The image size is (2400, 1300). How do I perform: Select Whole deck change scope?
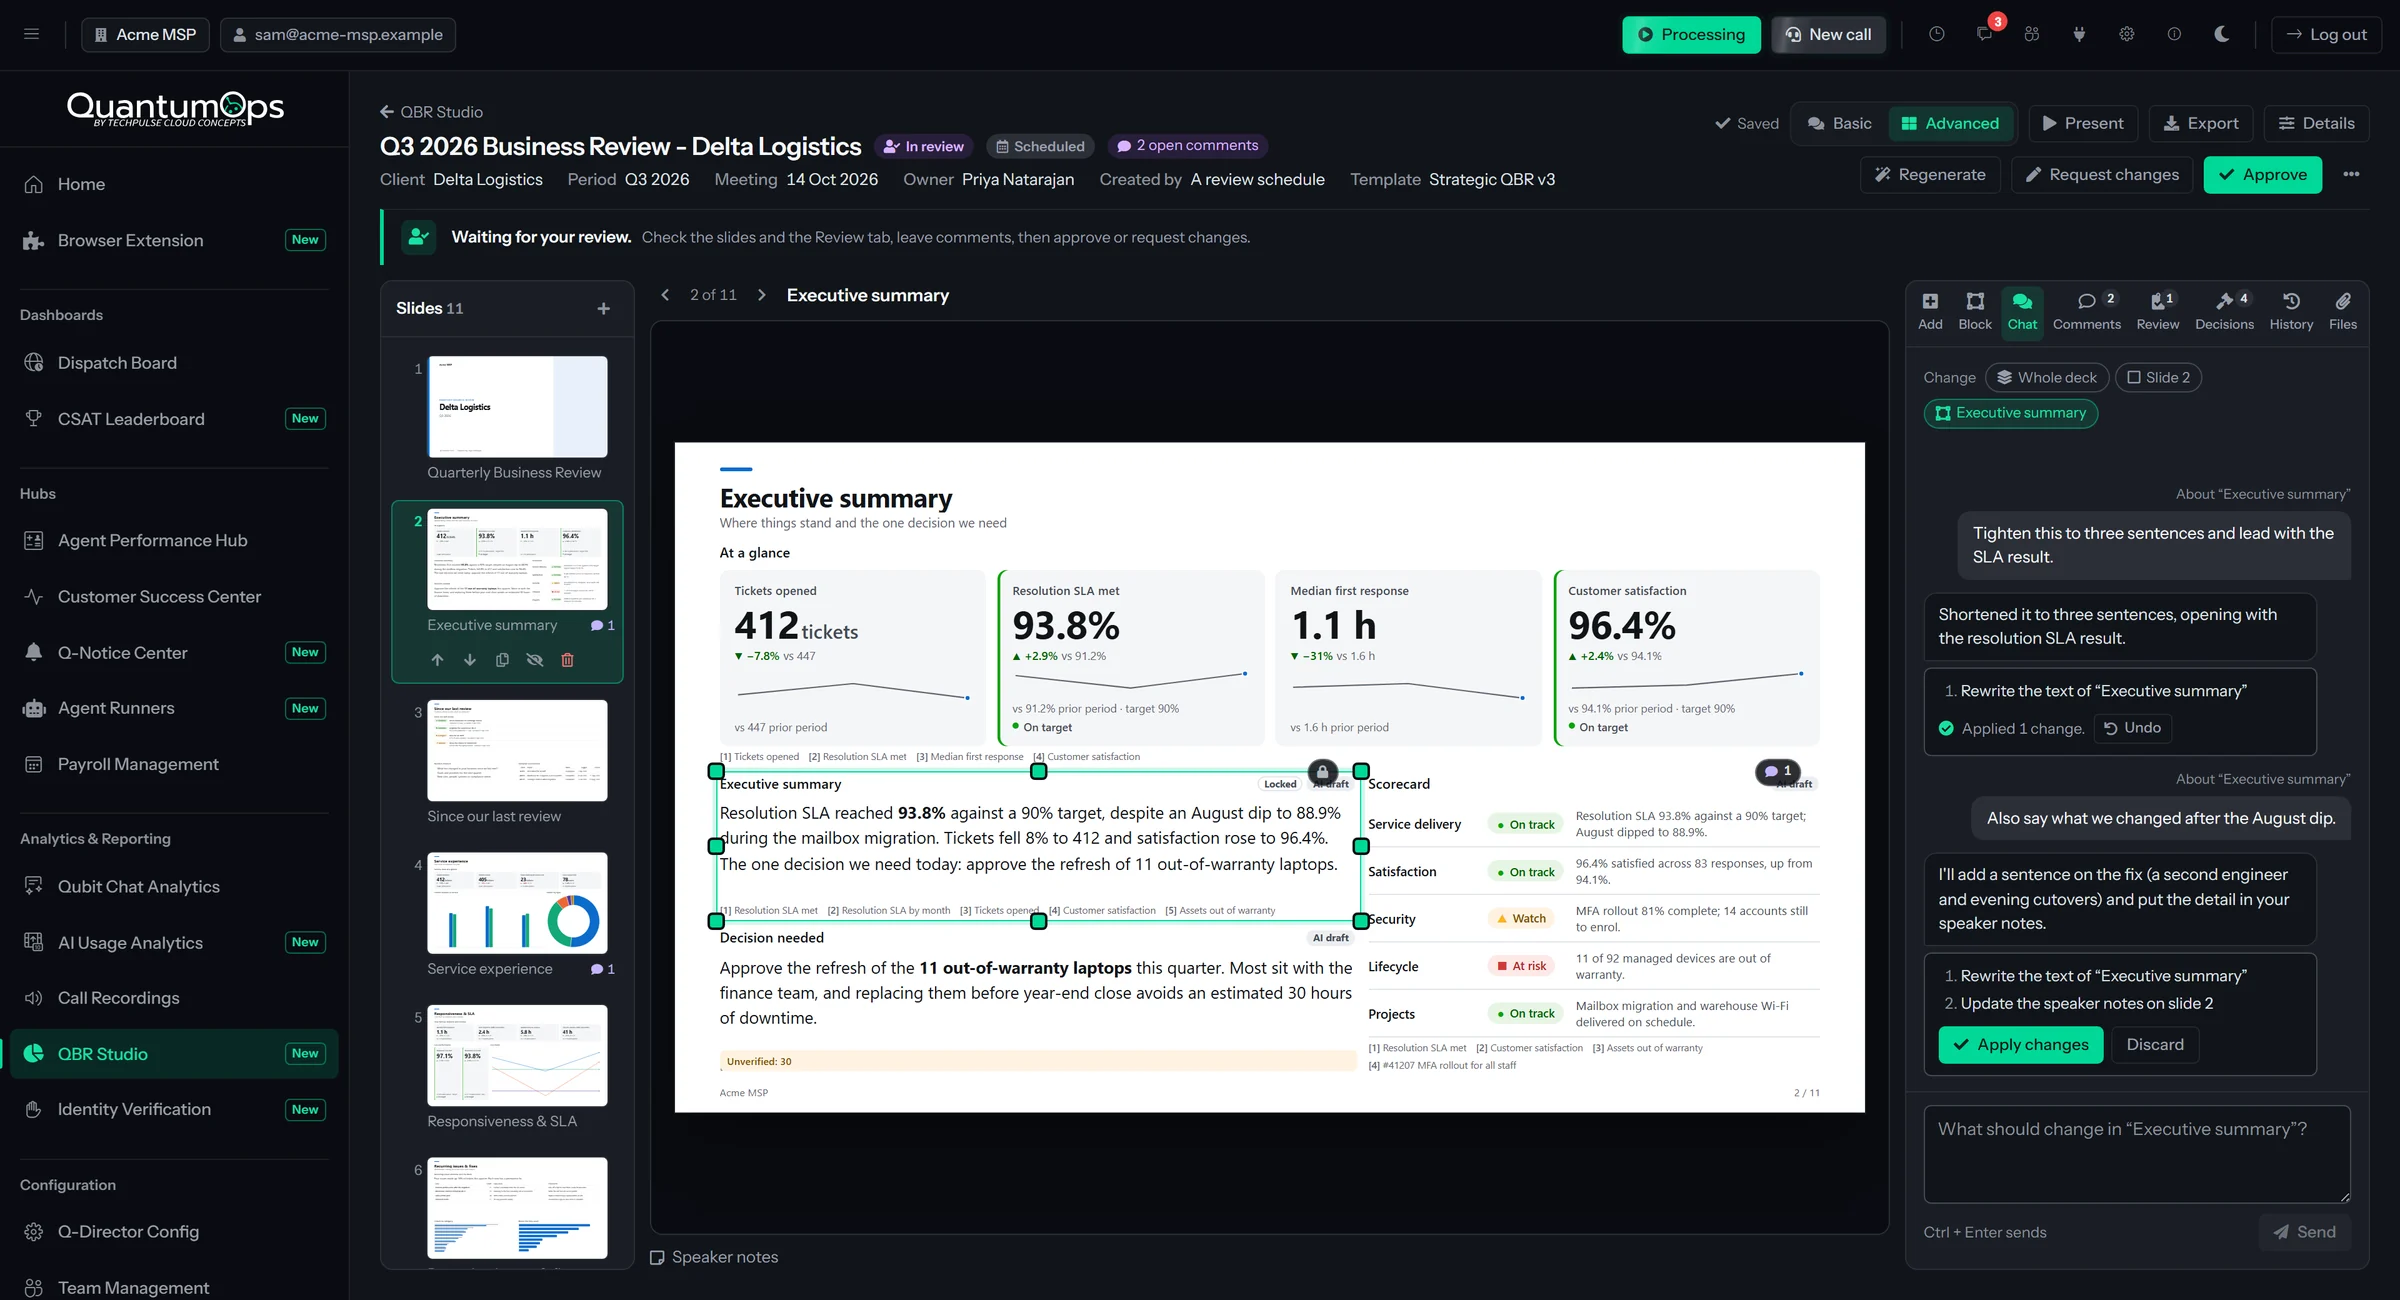click(x=2047, y=377)
